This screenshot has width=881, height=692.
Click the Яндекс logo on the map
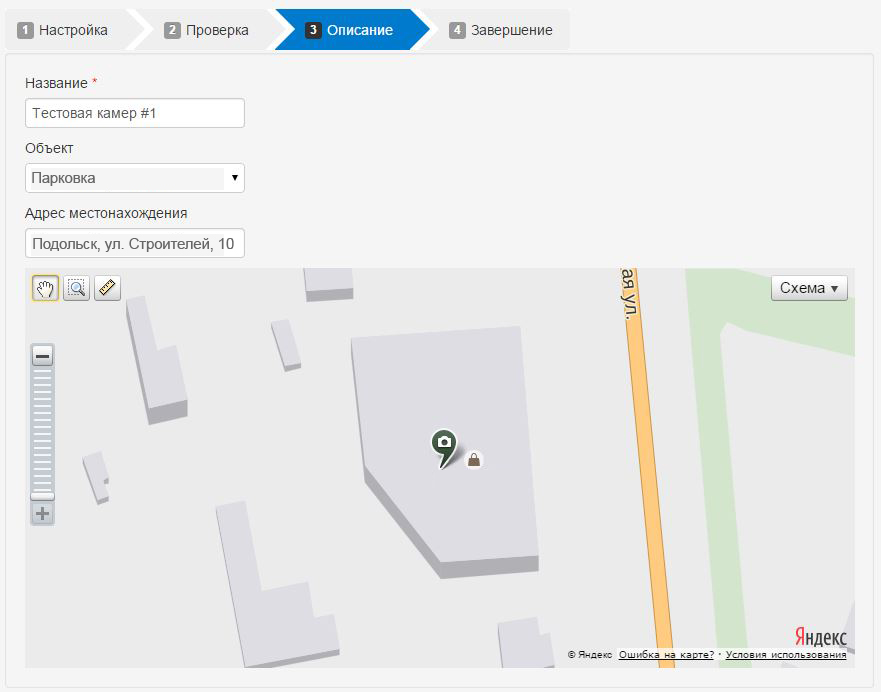820,637
